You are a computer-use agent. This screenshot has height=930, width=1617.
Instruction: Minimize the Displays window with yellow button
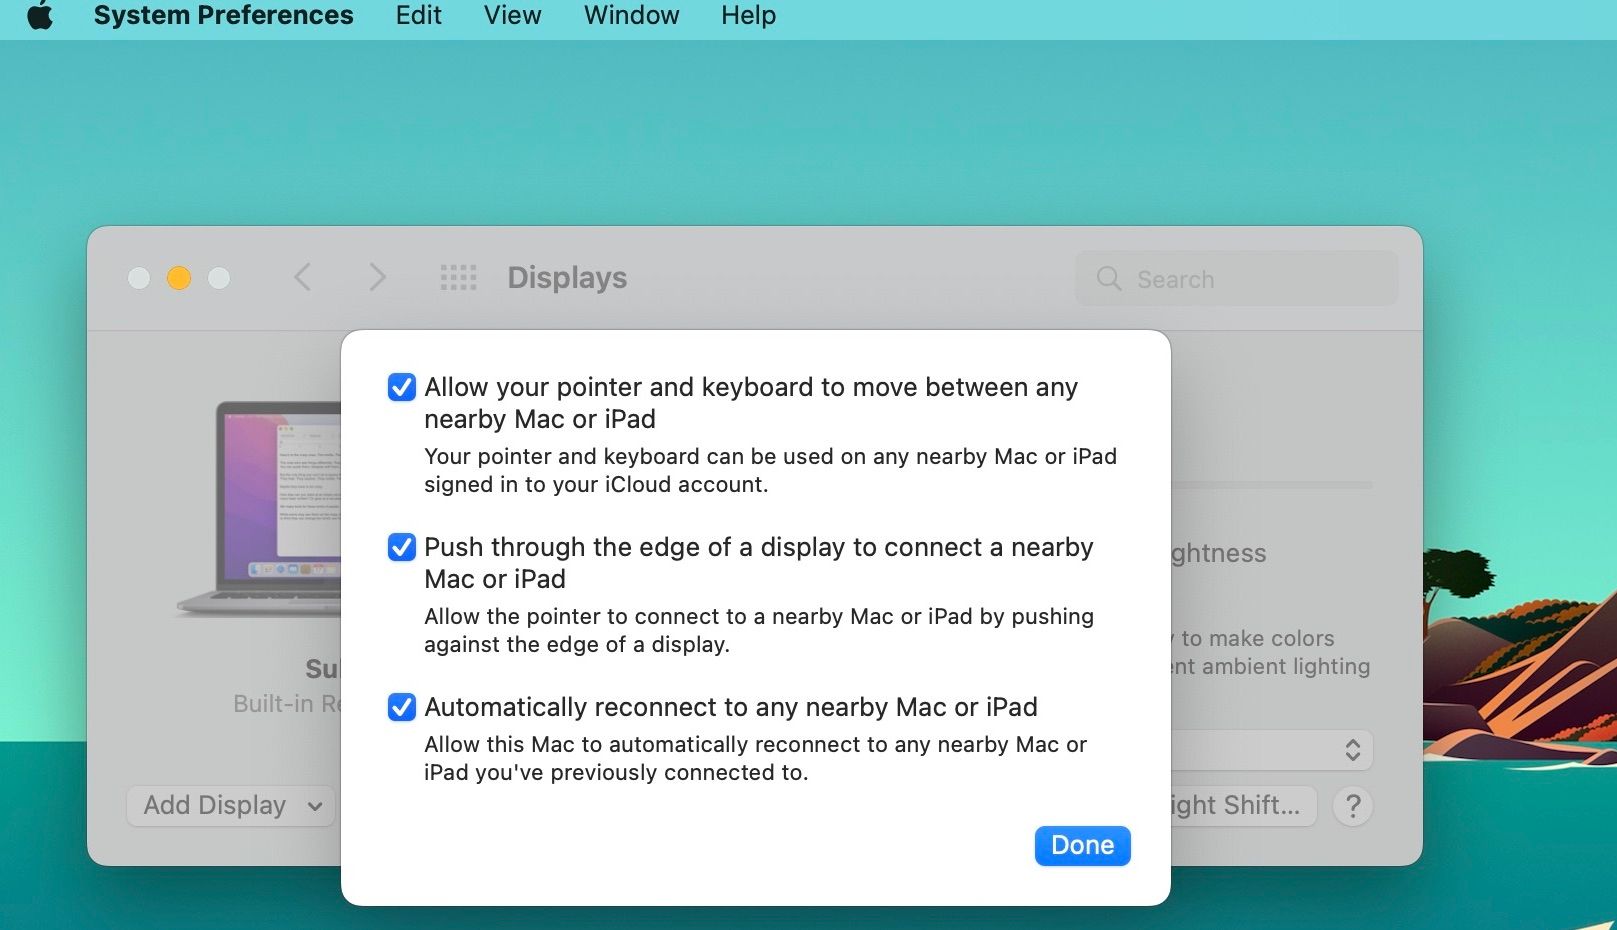[x=179, y=278]
